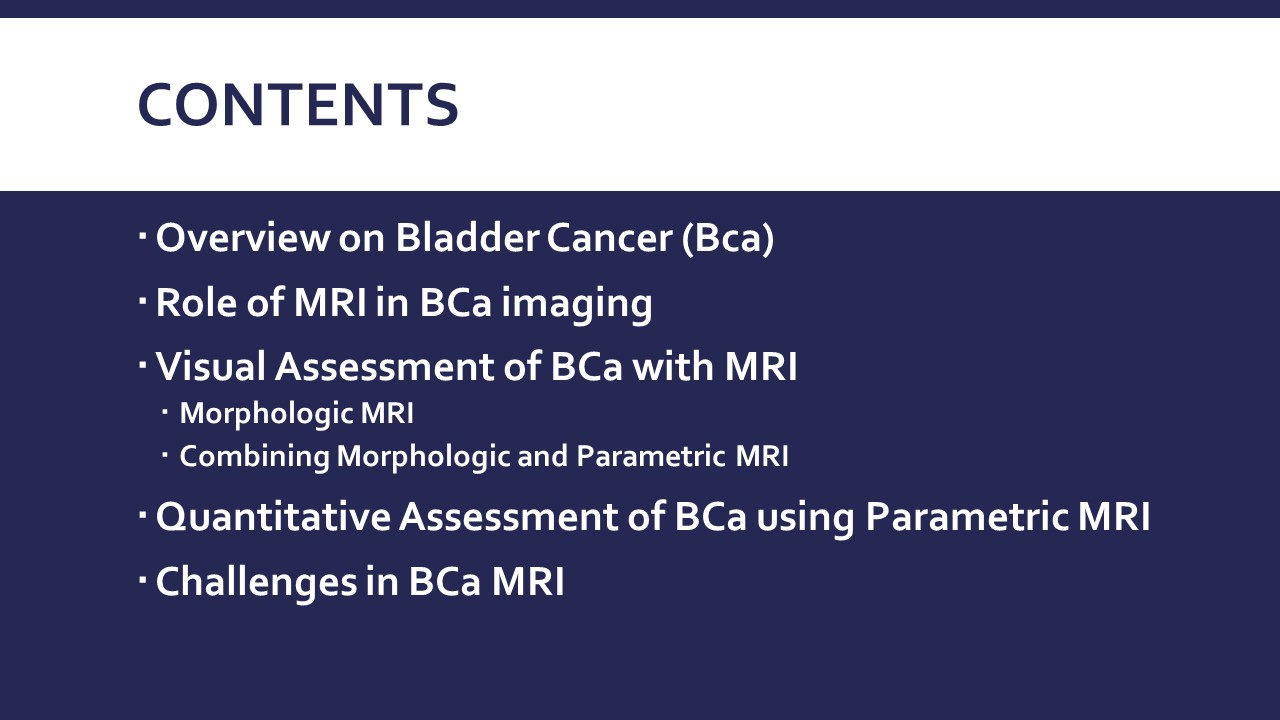Click the empty dark area below Challenges line
The image size is (1280, 720).
(x=640, y=660)
